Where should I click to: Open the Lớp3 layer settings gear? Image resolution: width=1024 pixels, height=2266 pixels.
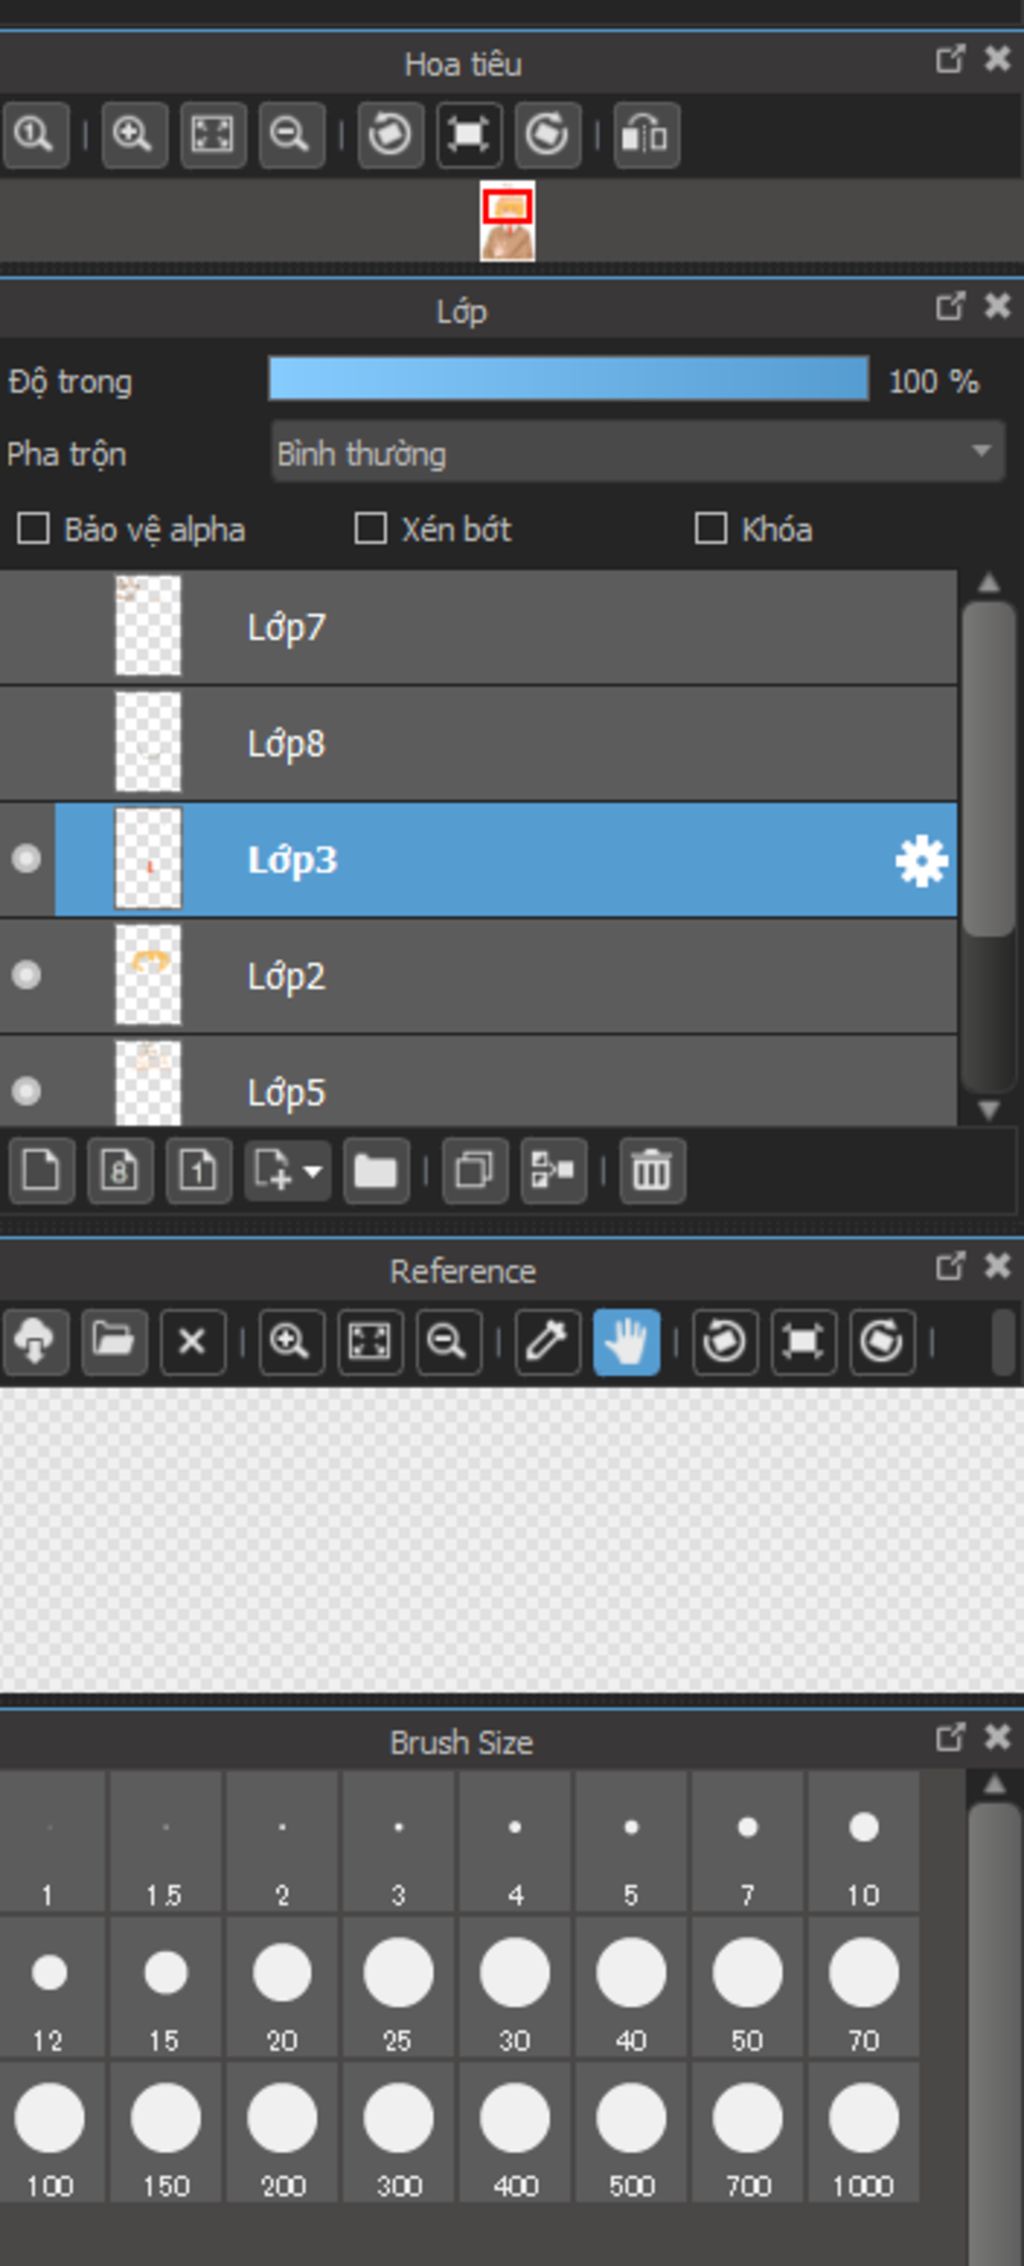[x=920, y=860]
